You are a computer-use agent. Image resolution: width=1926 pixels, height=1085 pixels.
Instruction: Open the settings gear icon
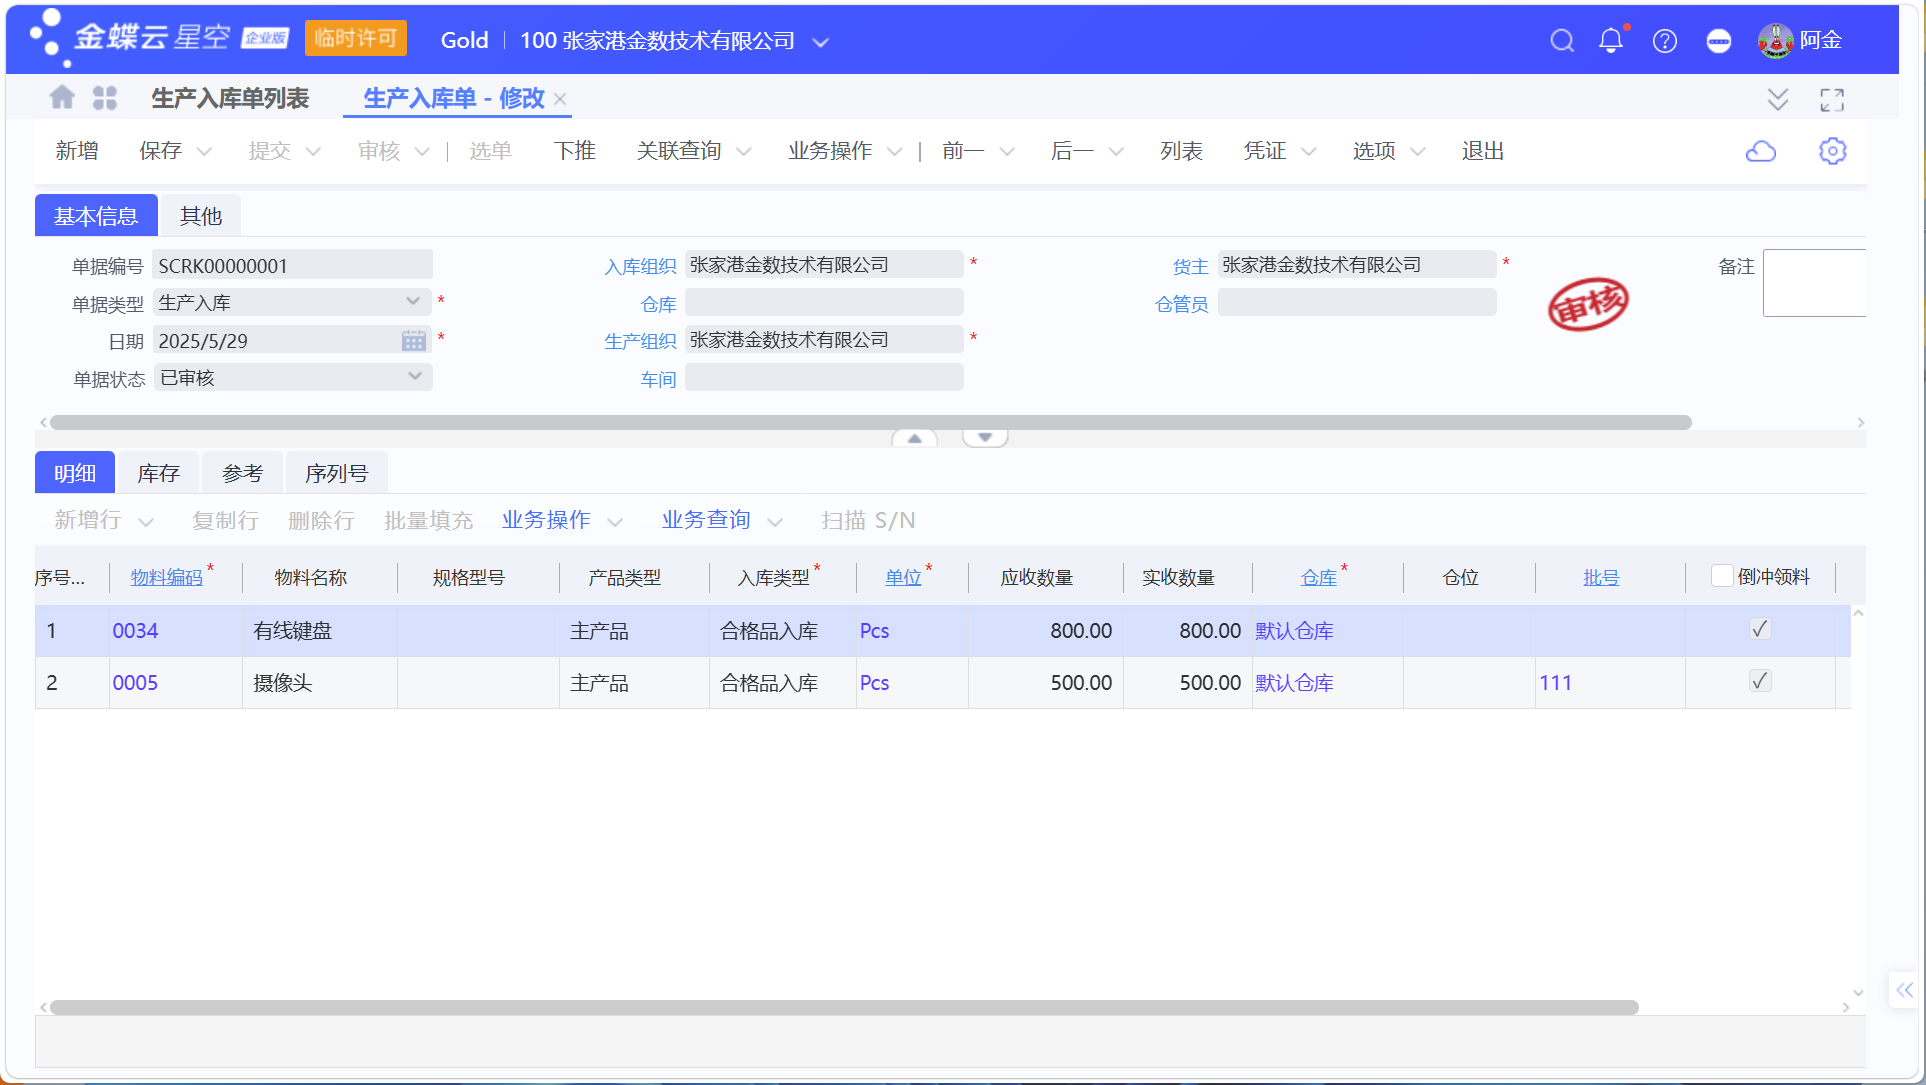click(1832, 151)
